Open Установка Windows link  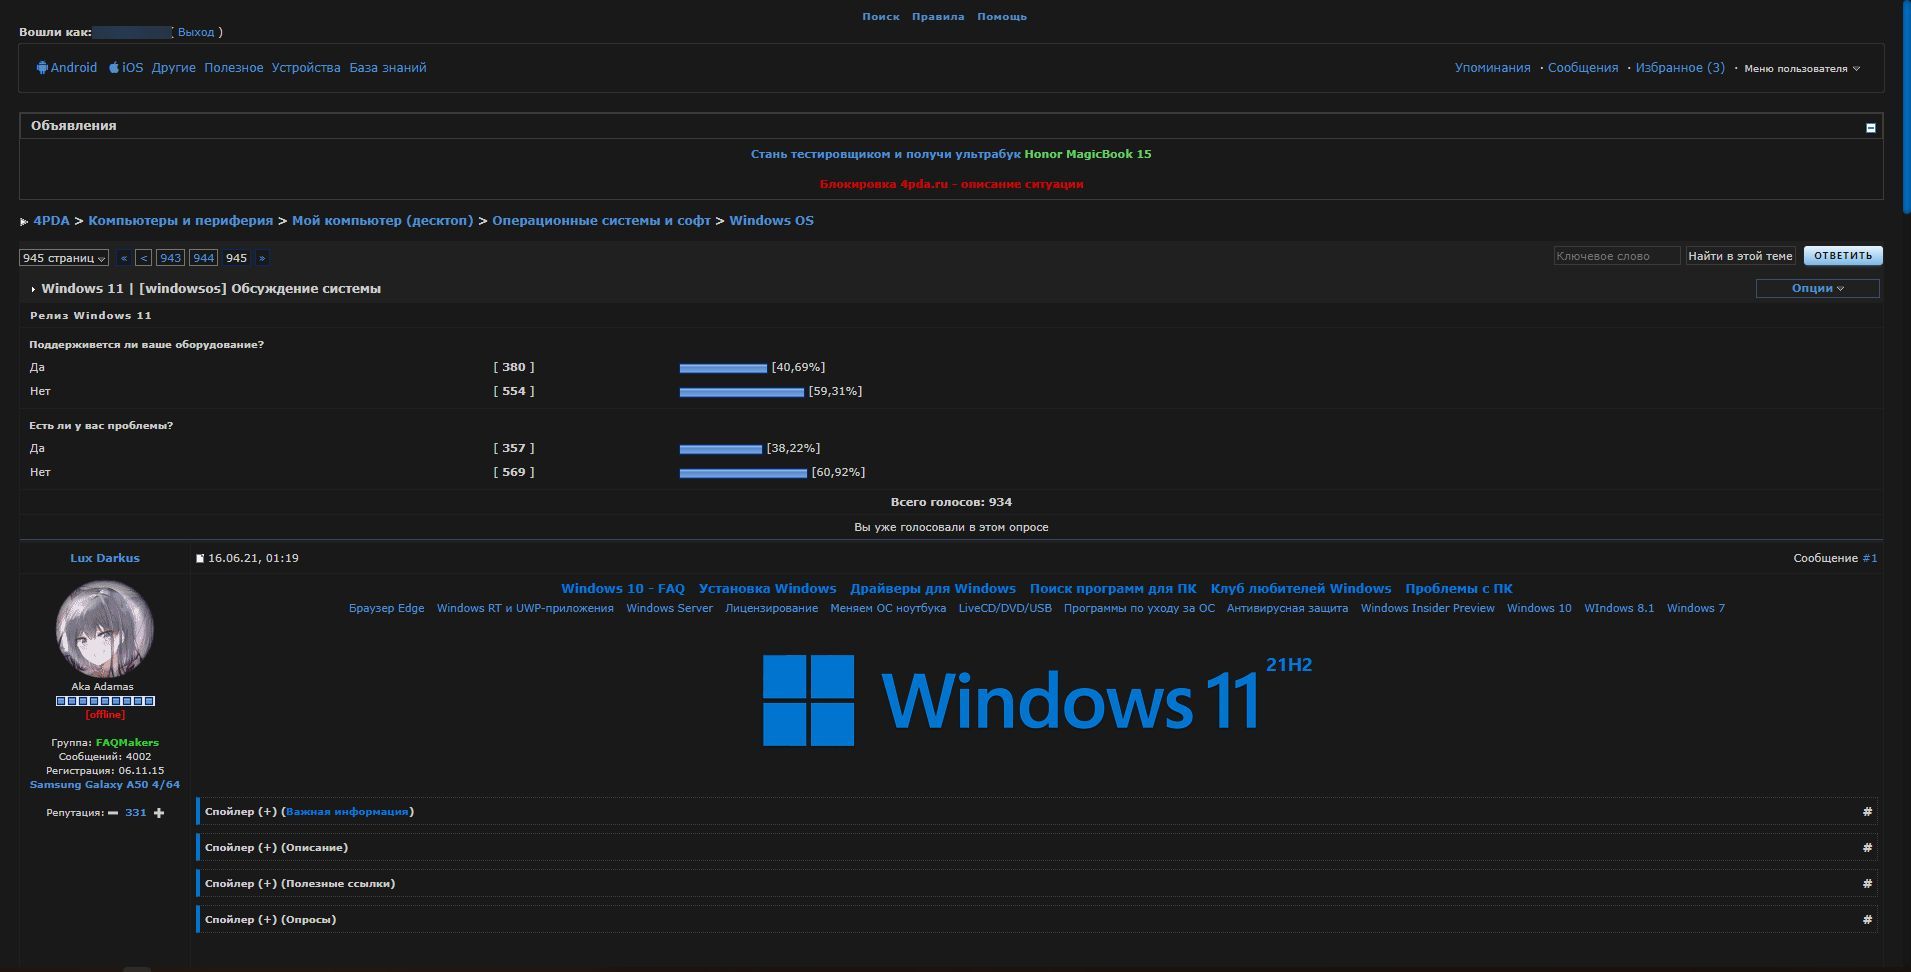[x=768, y=589]
